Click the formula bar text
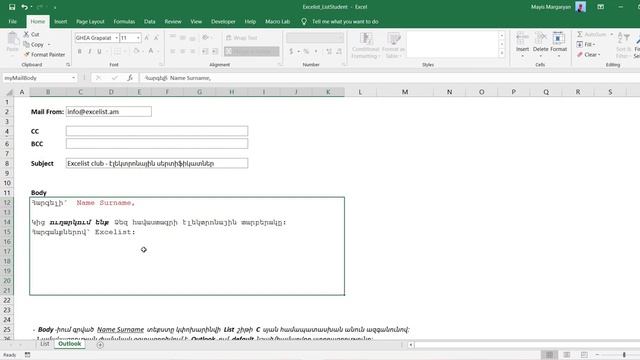The width and height of the screenshot is (640, 360). click(178, 78)
